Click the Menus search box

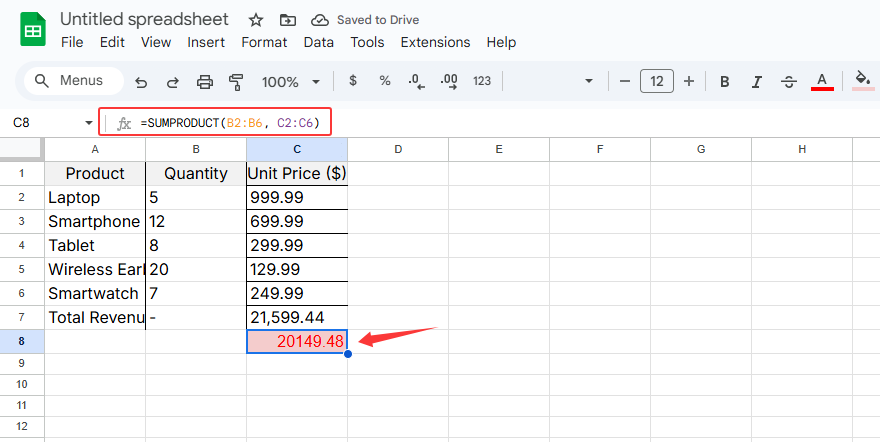72,81
